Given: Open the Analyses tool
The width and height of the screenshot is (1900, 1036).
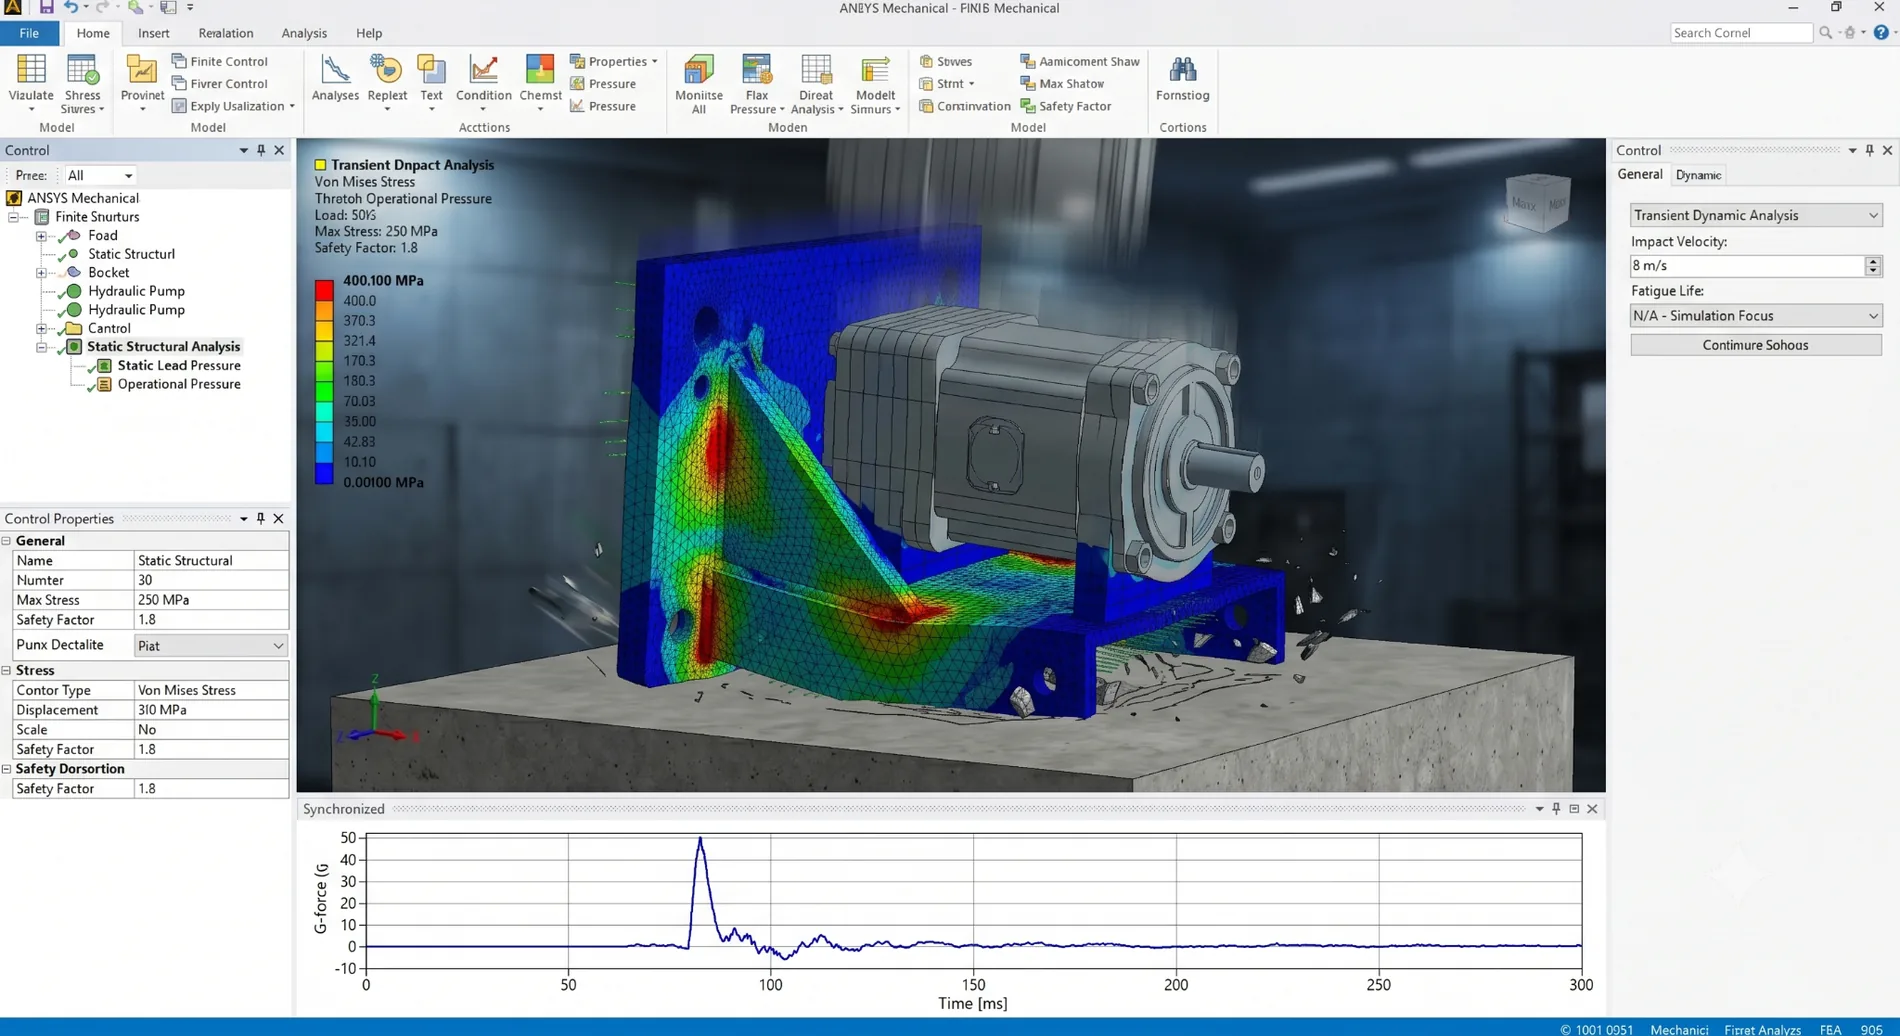Looking at the screenshot, I should 335,79.
